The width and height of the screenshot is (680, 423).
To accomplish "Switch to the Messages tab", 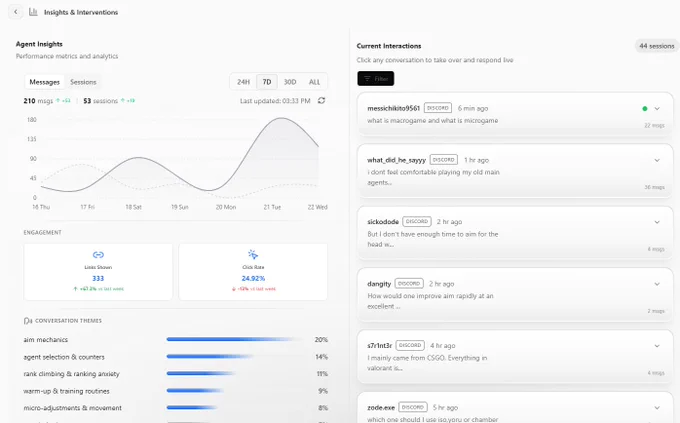I will click(x=44, y=82).
